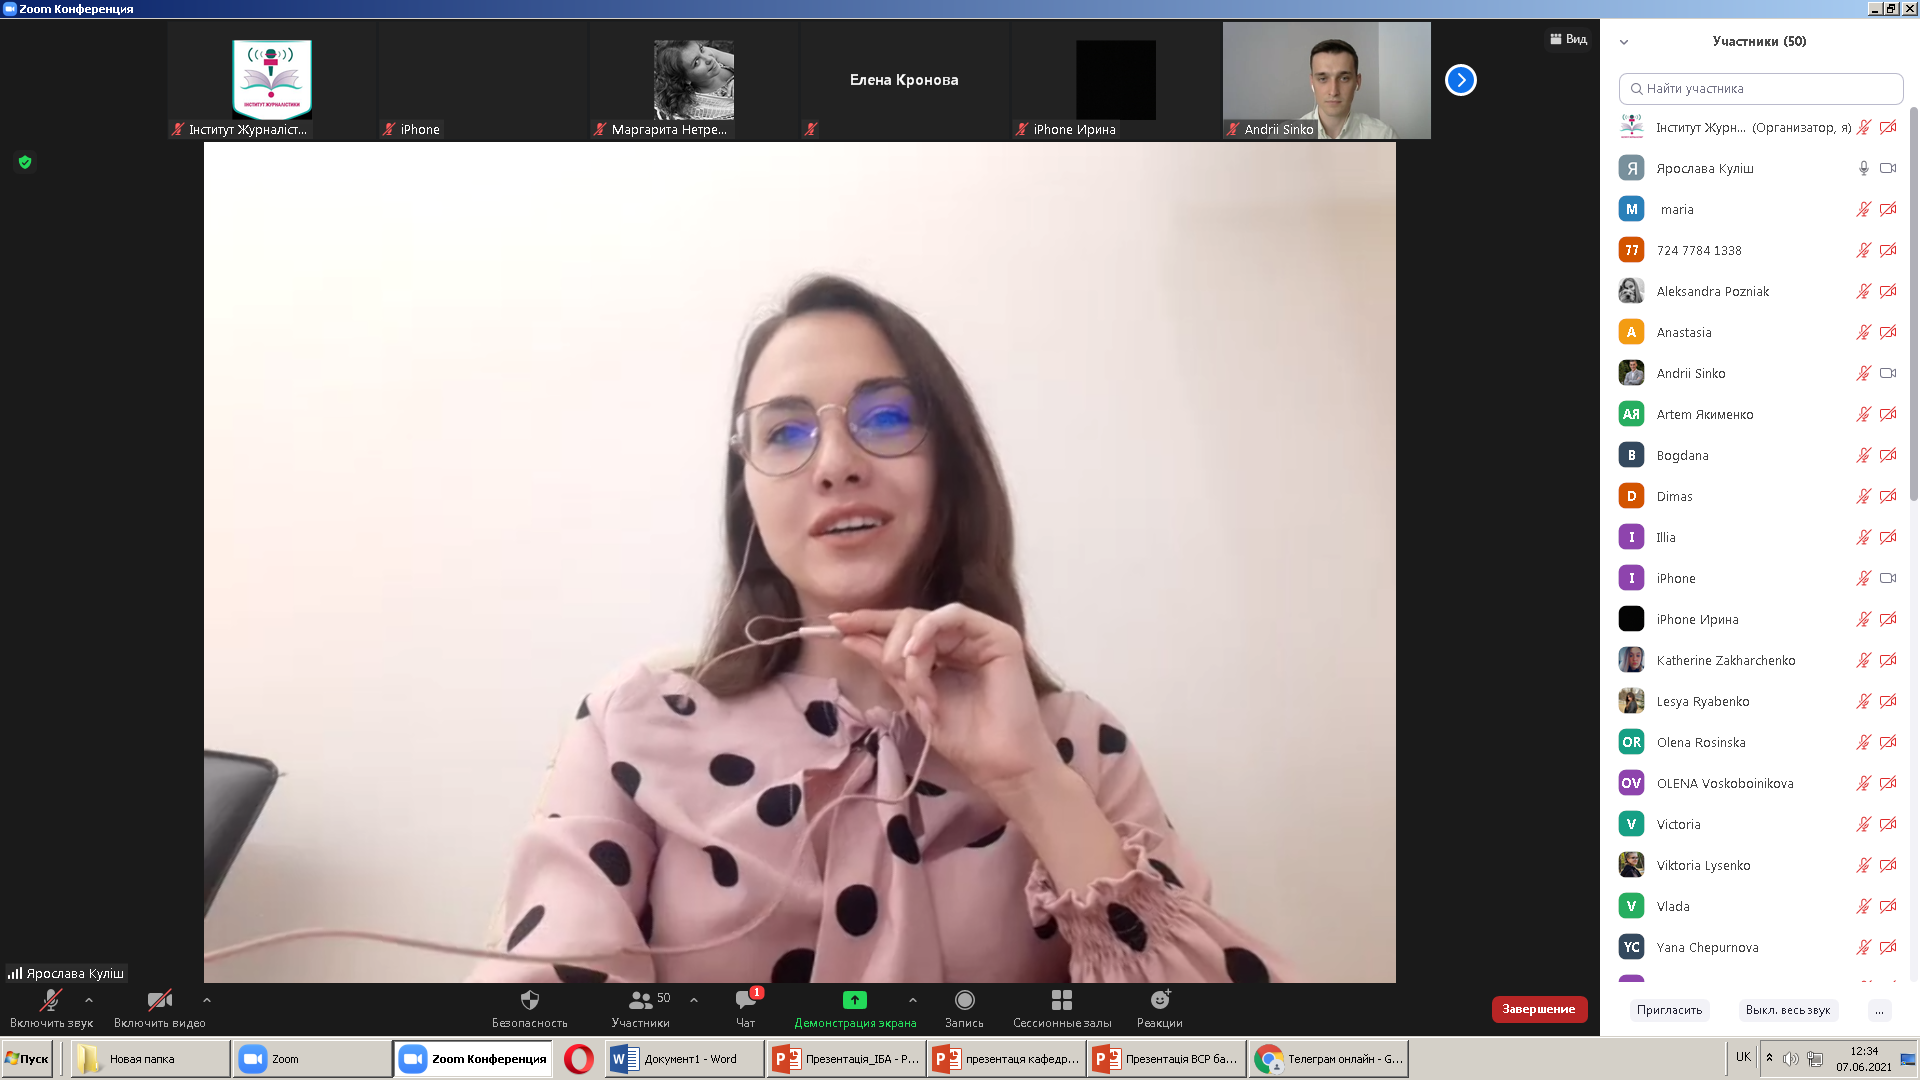Screen dimensions: 1920x1080
Task: Click the participants list vertical scrollbar
Action: (1913, 300)
